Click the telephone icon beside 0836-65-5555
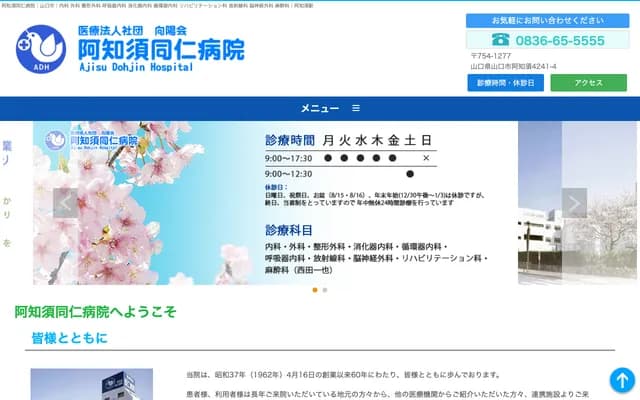 [x=500, y=40]
